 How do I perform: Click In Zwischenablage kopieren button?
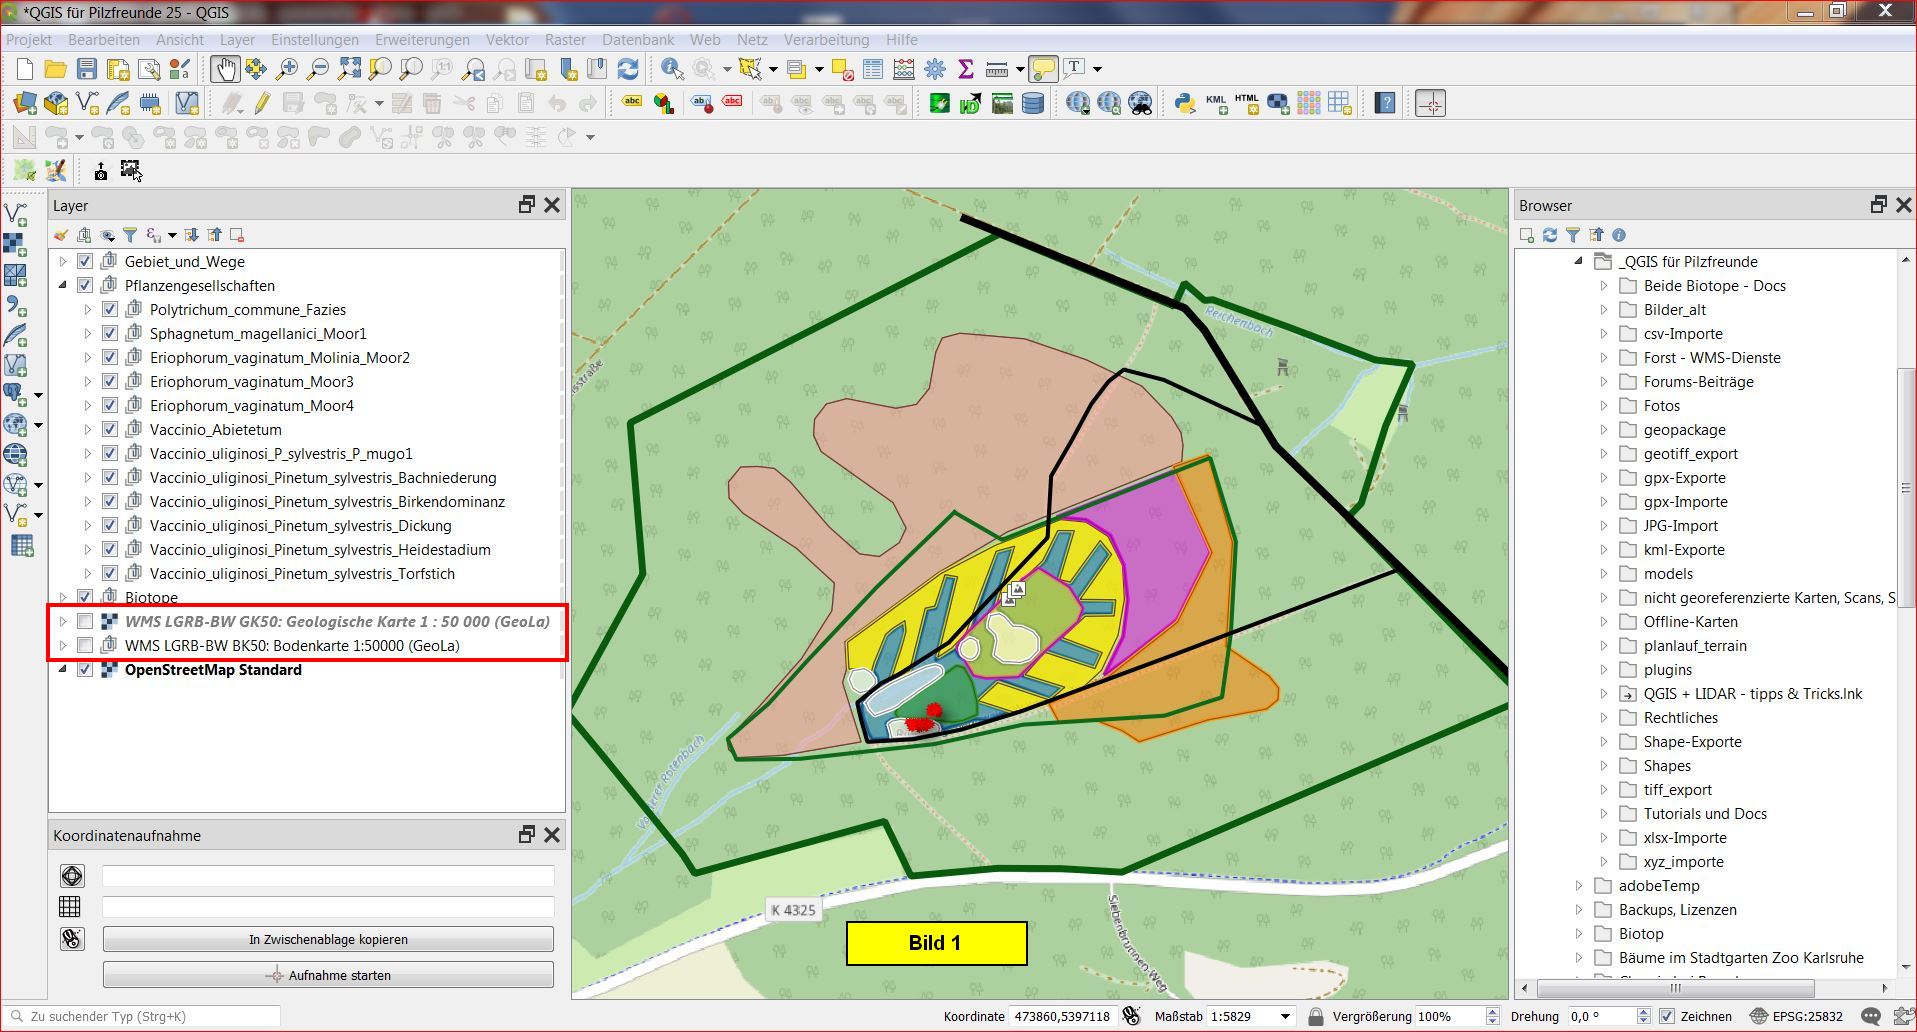coord(328,939)
